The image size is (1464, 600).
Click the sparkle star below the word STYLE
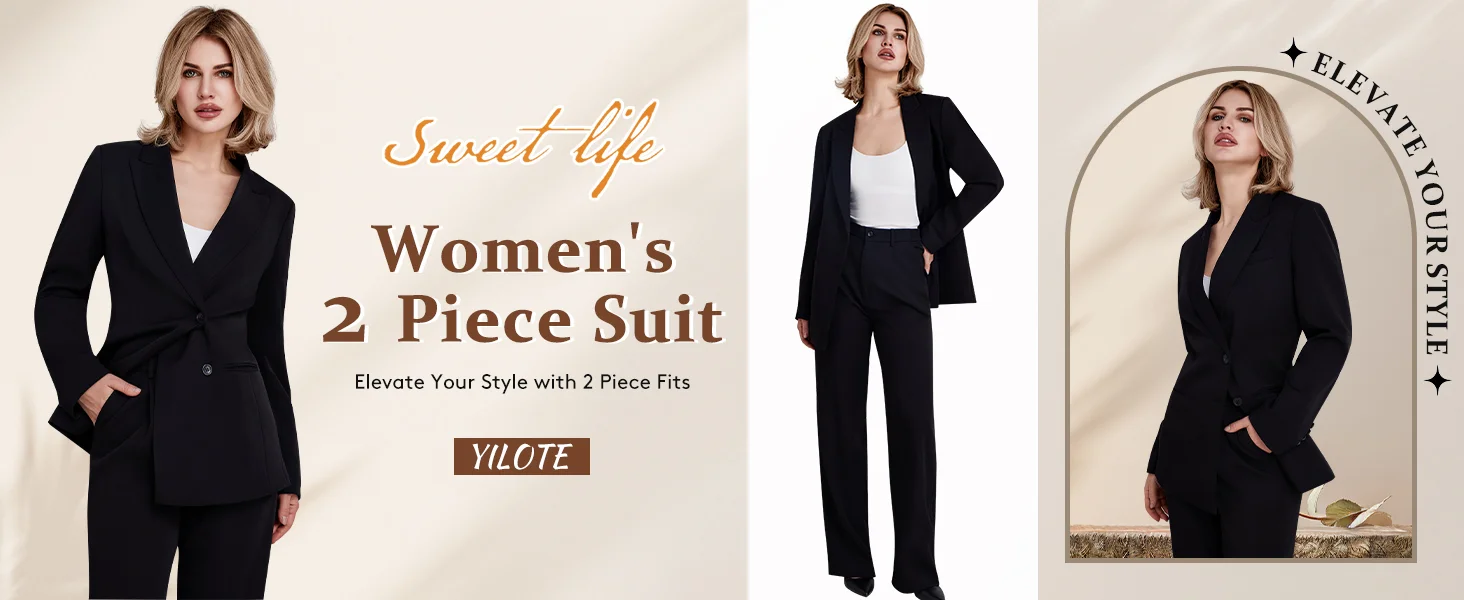[x=1437, y=381]
